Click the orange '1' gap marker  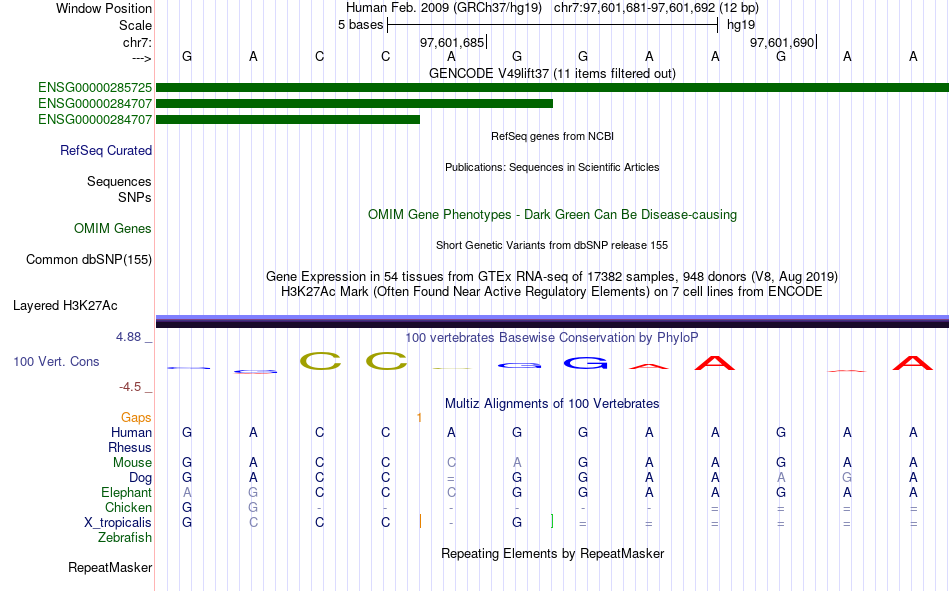pos(419,418)
